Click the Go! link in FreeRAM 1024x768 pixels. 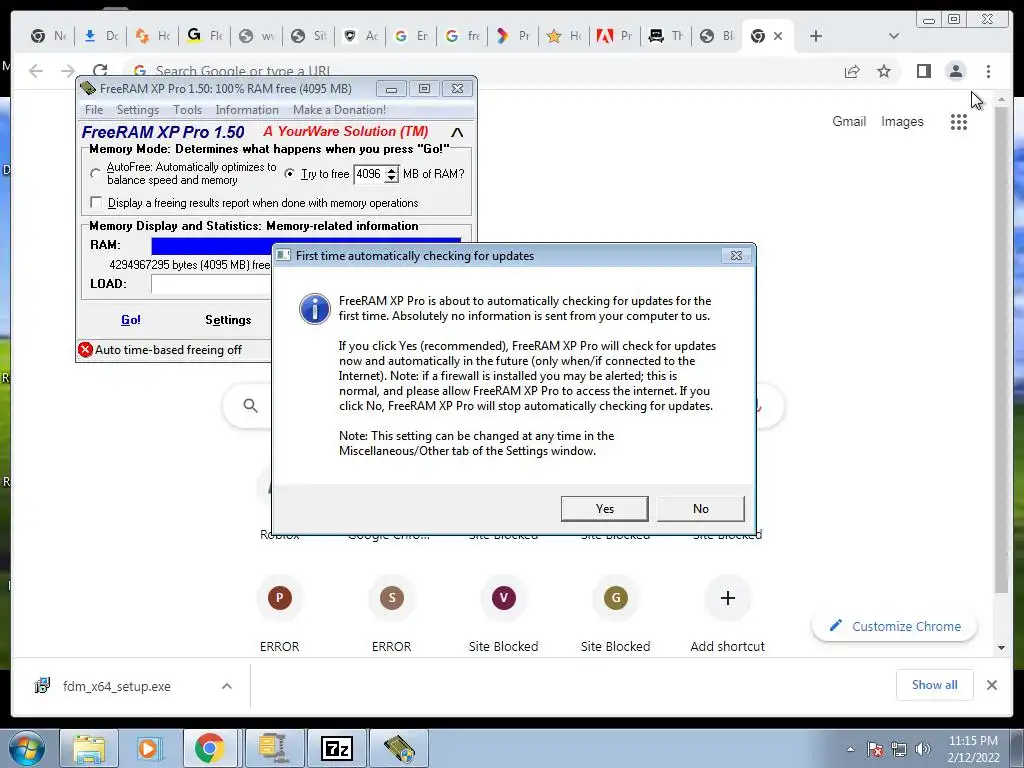click(131, 319)
